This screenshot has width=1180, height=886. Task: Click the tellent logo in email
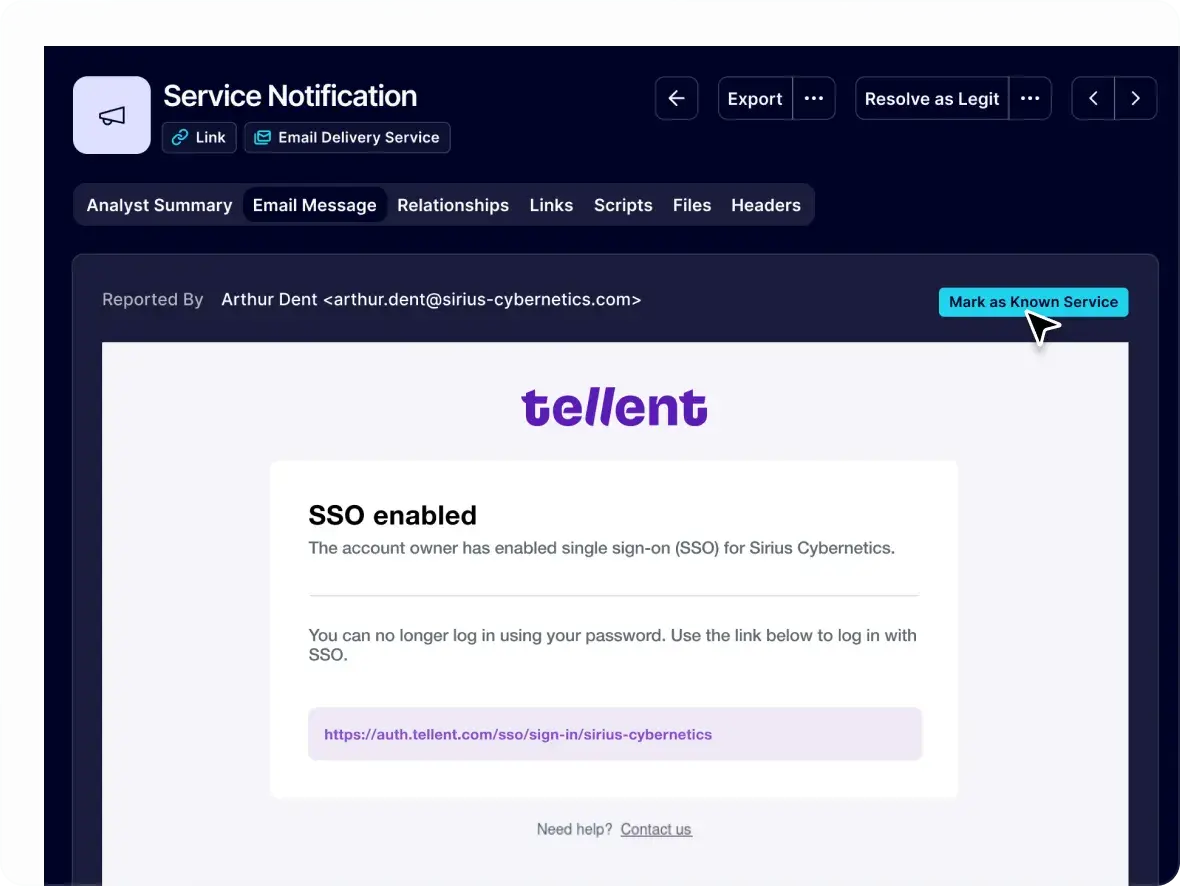pyautogui.click(x=614, y=408)
